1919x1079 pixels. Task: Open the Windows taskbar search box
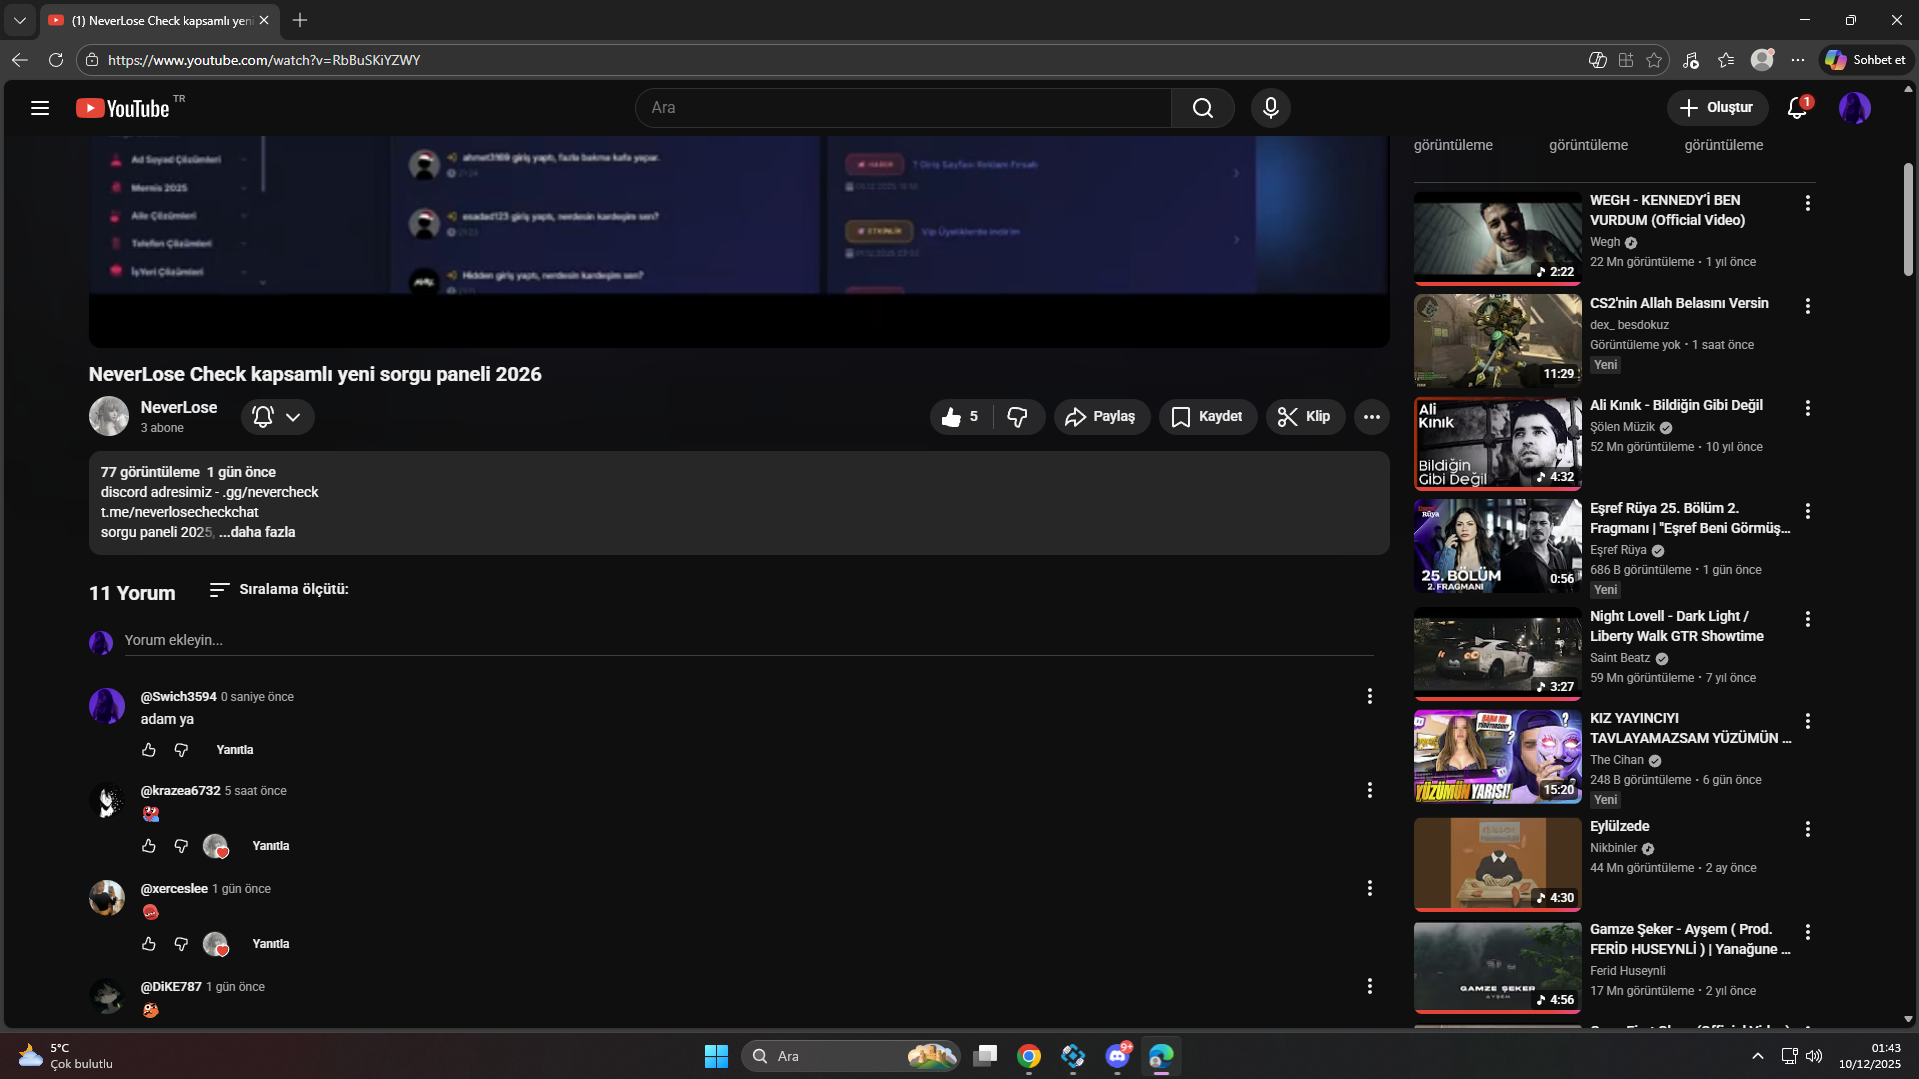pos(851,1056)
